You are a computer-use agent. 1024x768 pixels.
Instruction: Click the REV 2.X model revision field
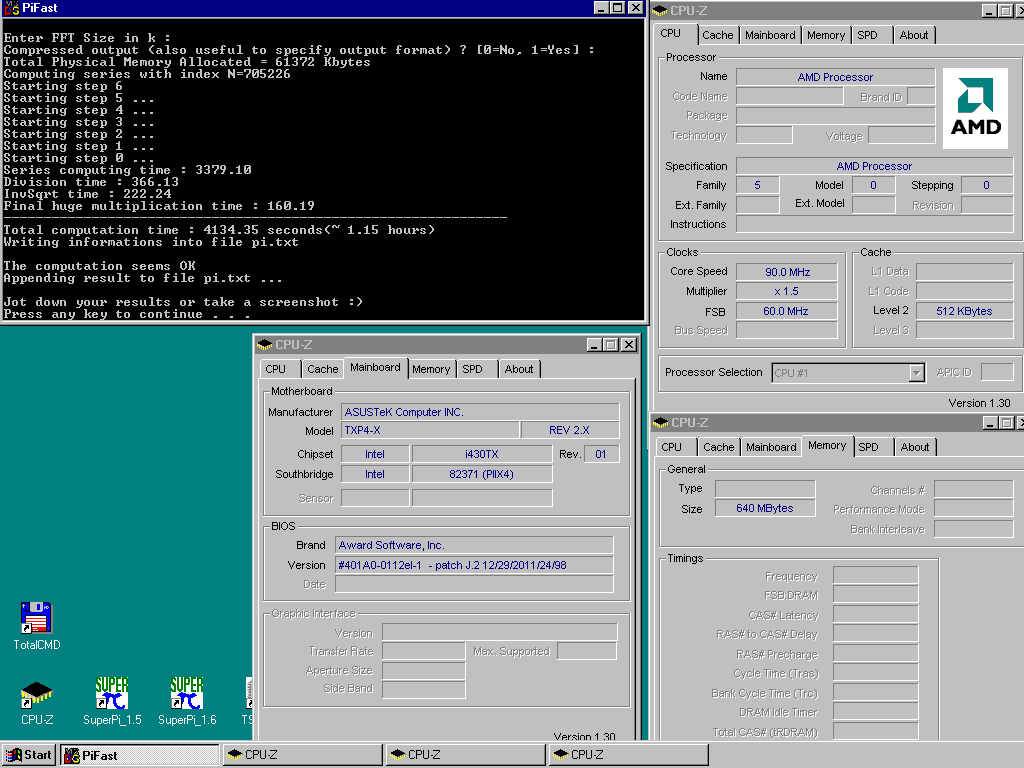pos(569,430)
